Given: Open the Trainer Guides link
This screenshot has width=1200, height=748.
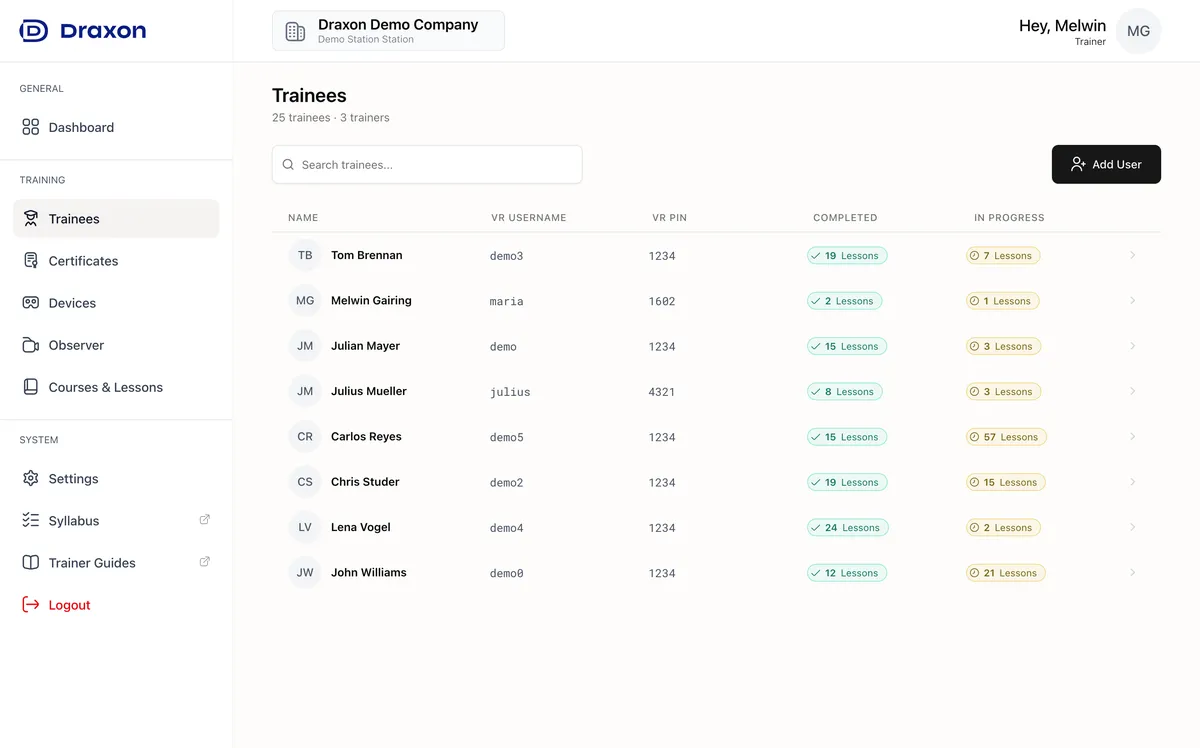Looking at the screenshot, I should tap(116, 563).
